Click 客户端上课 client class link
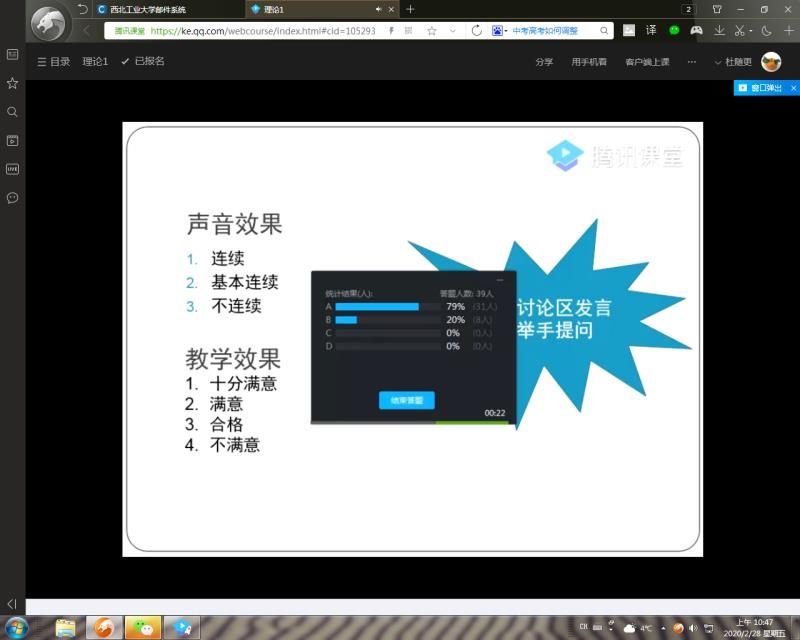Image resolution: width=800 pixels, height=640 pixels. [647, 62]
